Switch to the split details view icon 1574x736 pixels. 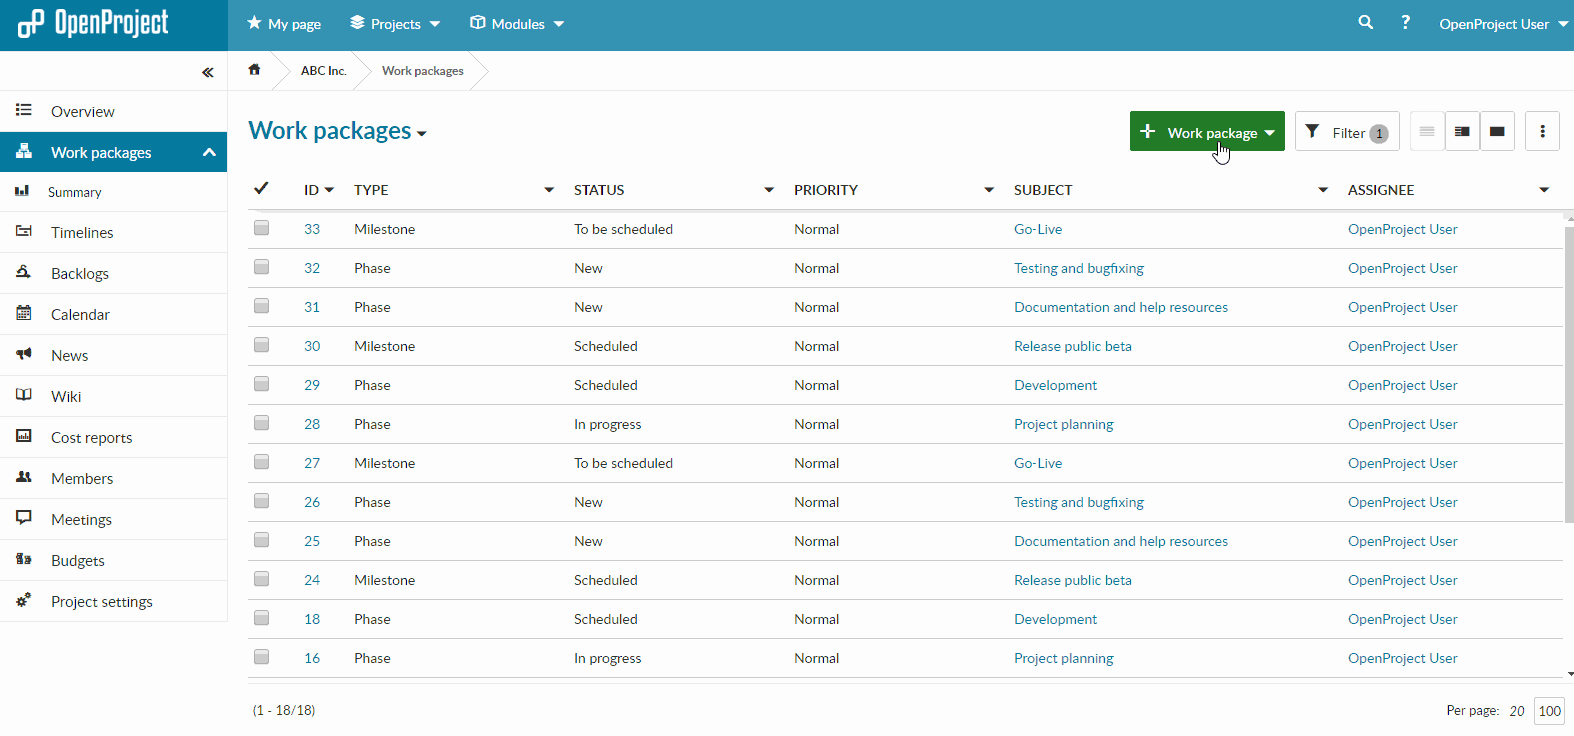click(x=1462, y=132)
